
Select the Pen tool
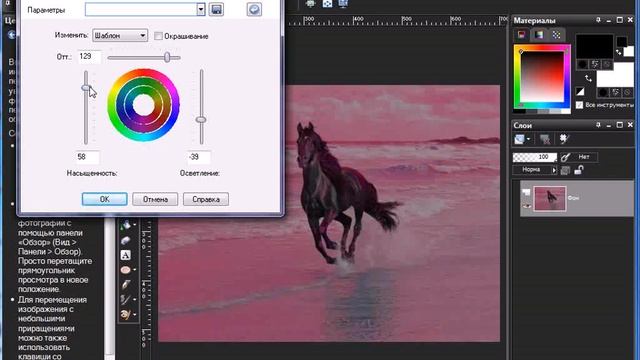[x=125, y=284]
